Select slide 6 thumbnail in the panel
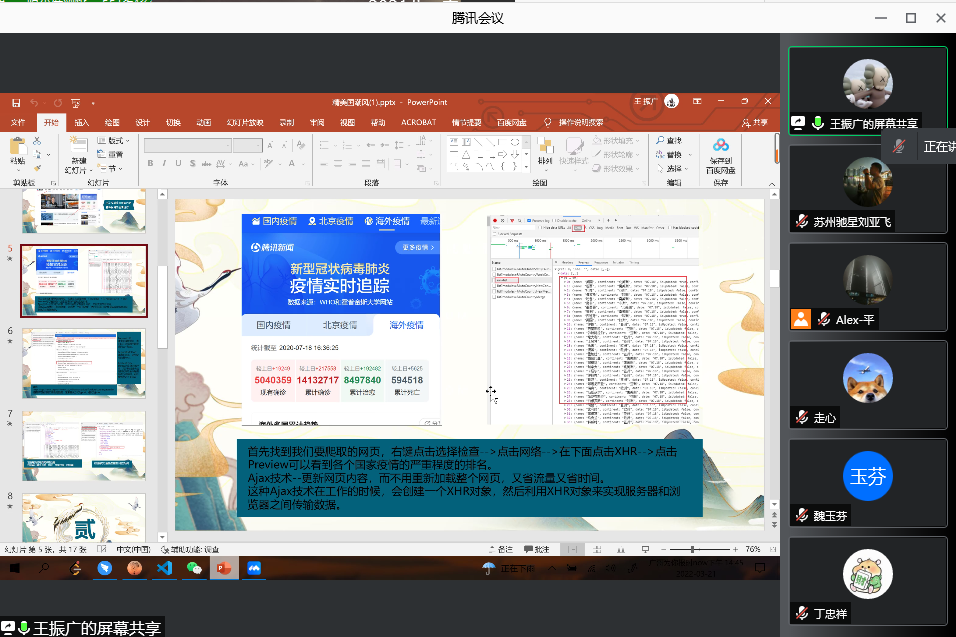Screen dimensions: 956x637 pos(83,363)
